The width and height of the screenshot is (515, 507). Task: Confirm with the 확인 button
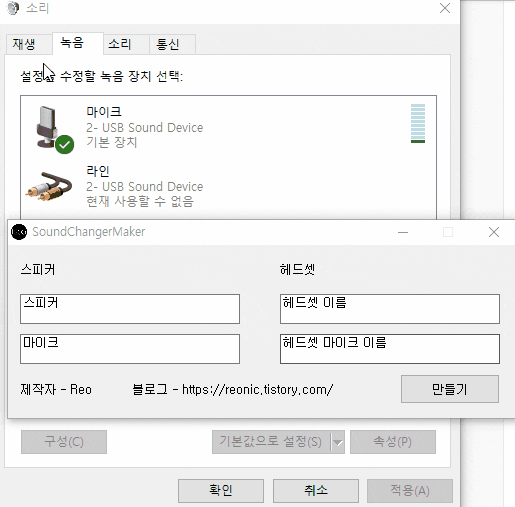(x=221, y=491)
